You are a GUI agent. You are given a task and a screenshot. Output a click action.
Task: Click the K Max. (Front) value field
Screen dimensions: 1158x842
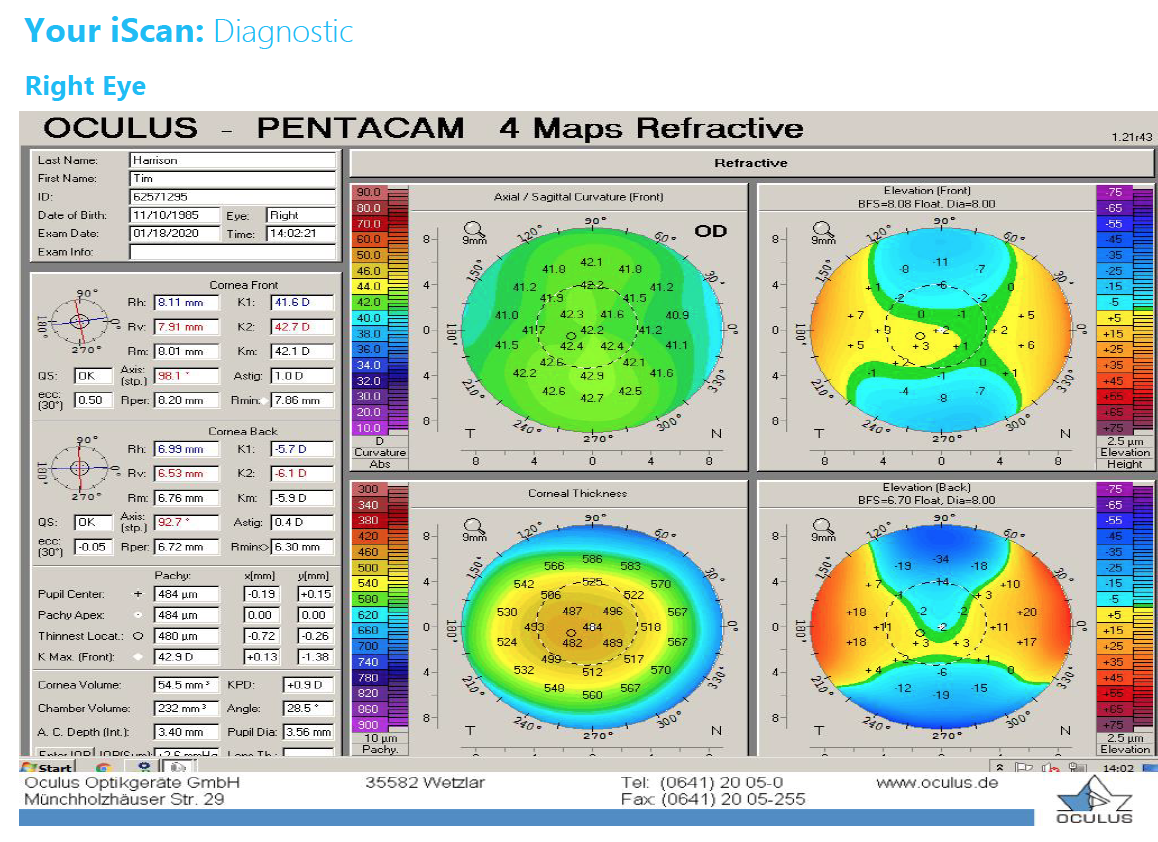pyautogui.click(x=187, y=657)
